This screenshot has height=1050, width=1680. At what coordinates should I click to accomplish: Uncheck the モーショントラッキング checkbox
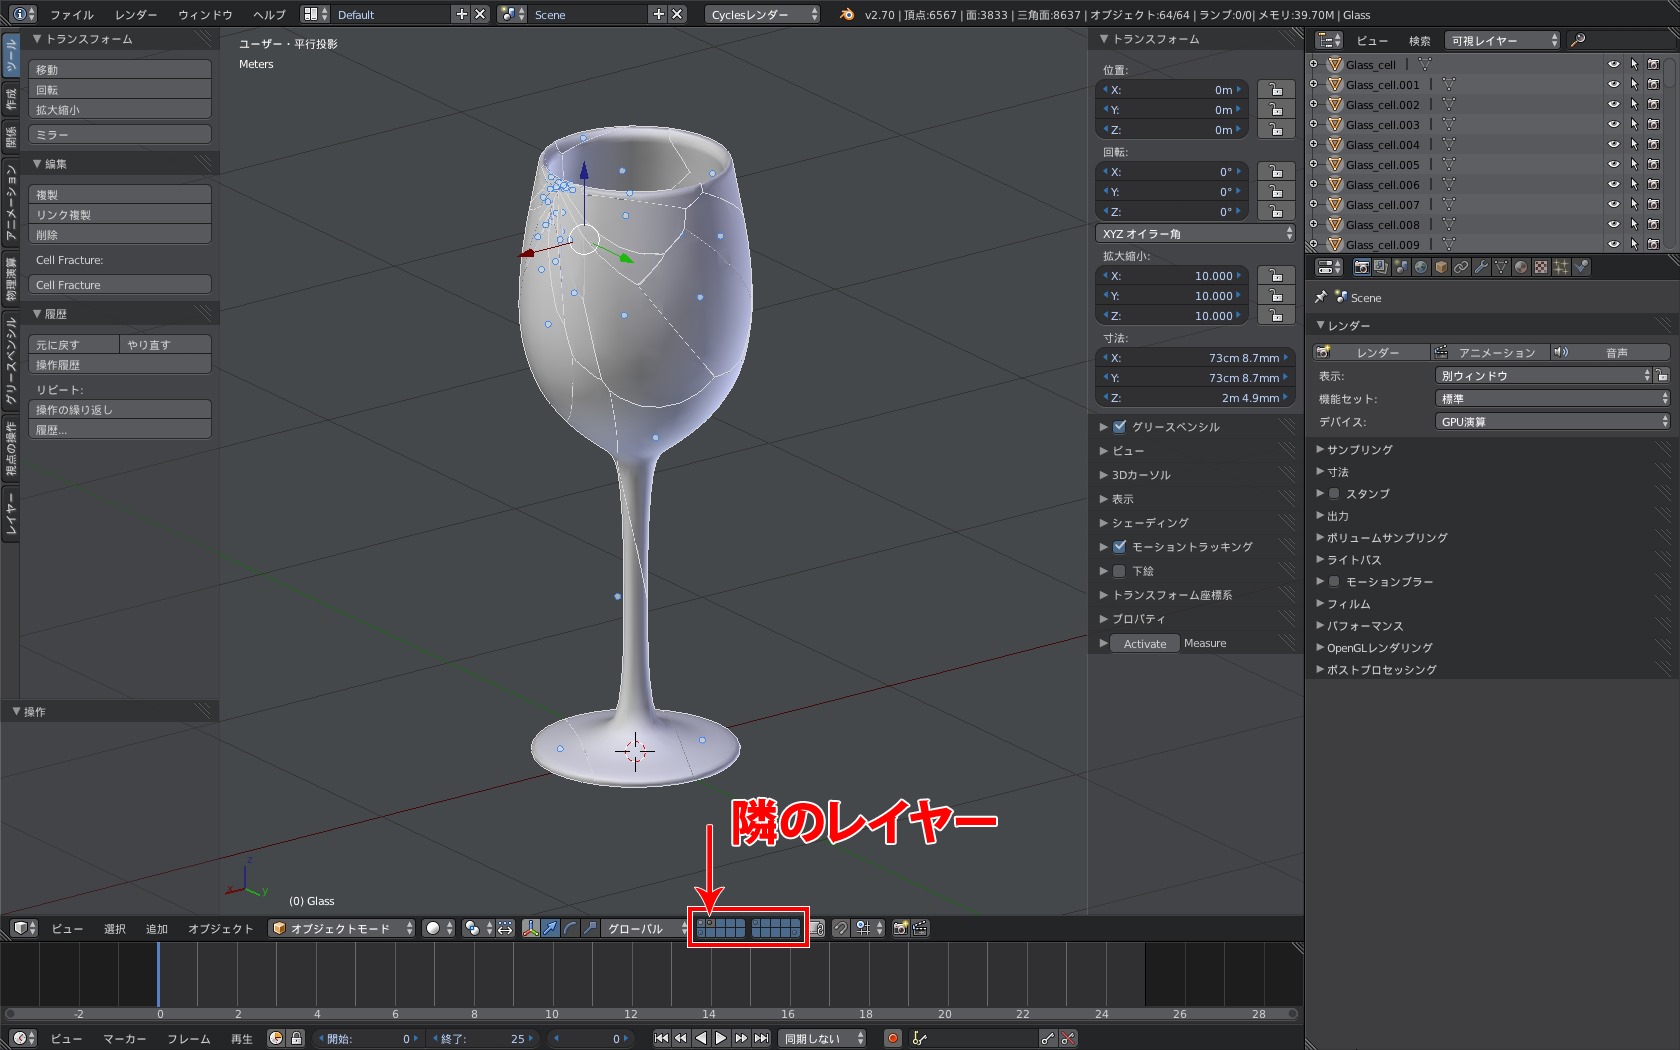tap(1118, 547)
